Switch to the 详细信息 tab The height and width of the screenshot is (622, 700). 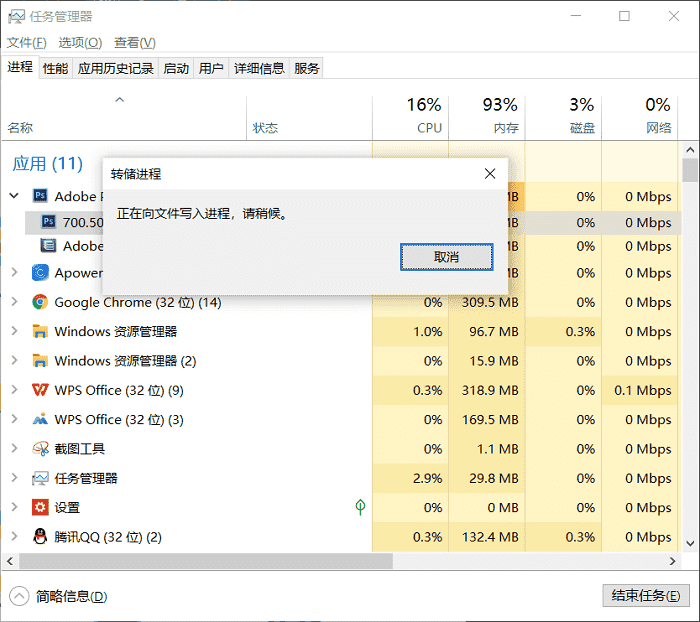(259, 68)
